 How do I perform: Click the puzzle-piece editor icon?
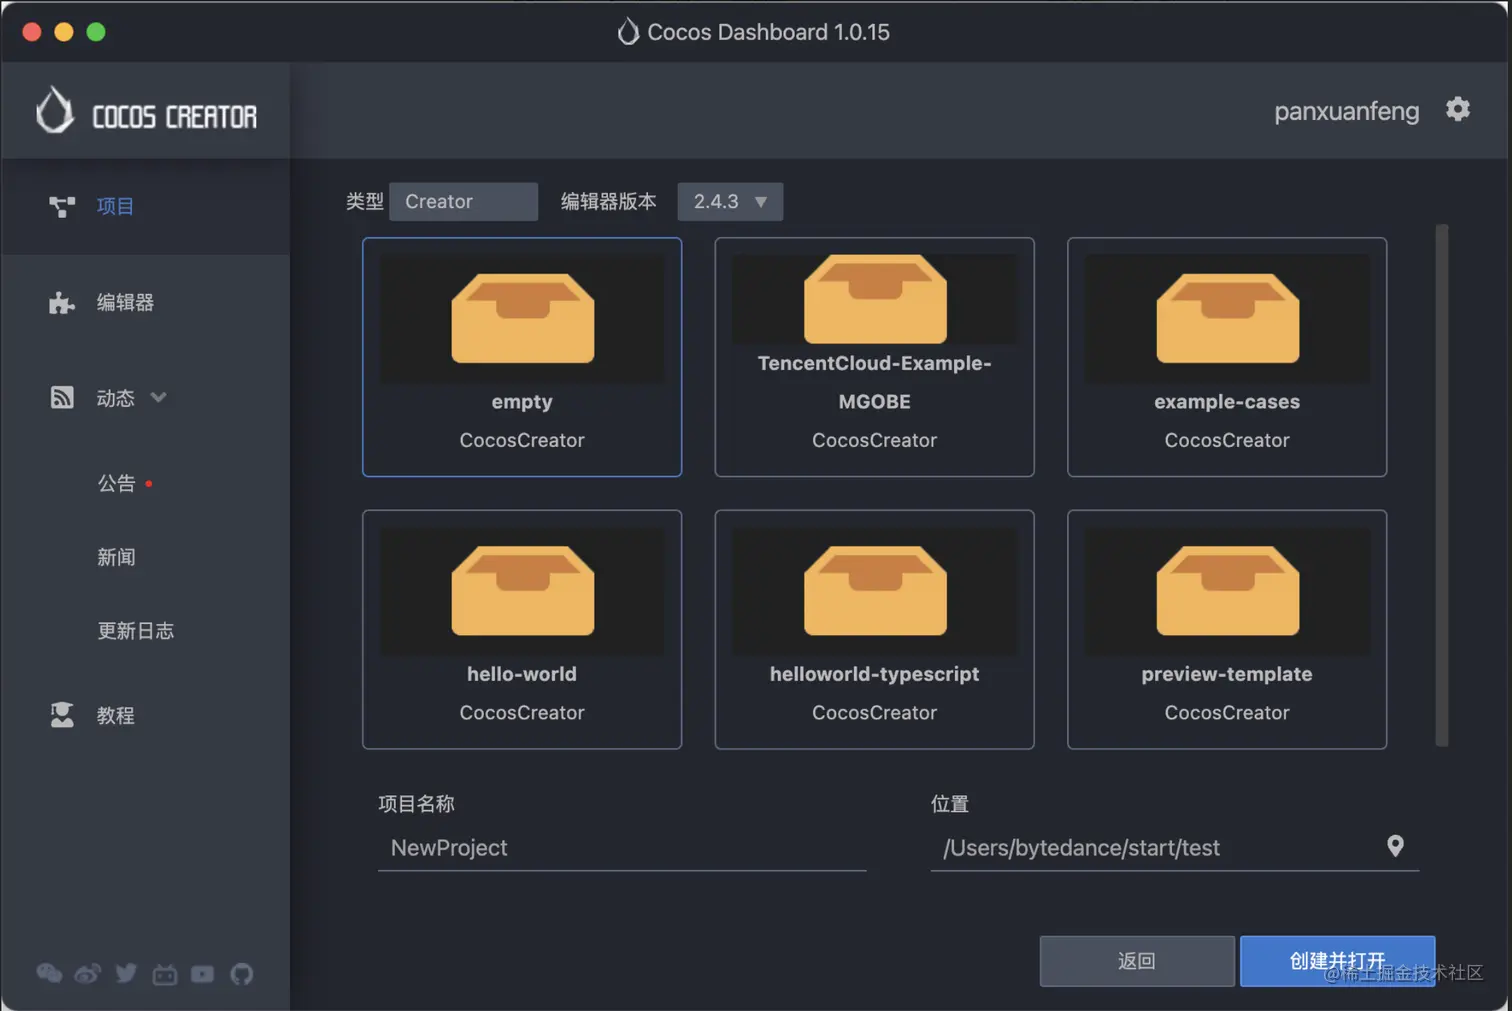tap(62, 302)
